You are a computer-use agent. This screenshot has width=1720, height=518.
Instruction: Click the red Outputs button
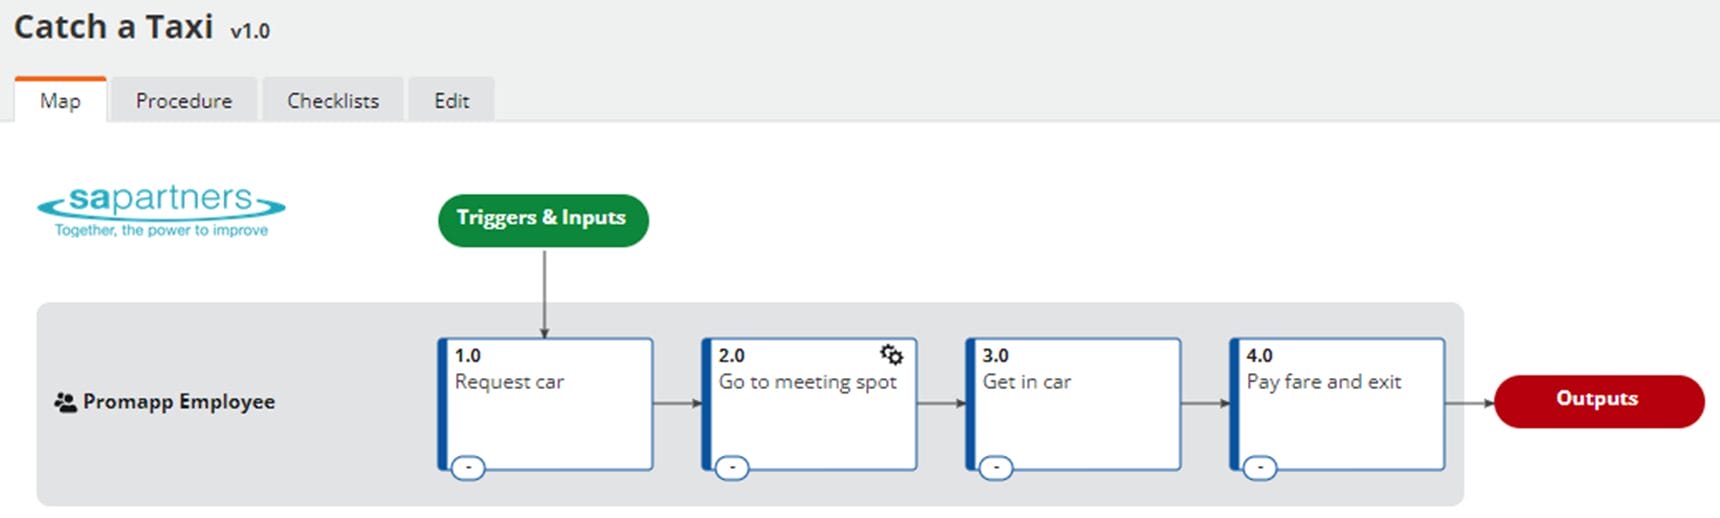pos(1598,400)
